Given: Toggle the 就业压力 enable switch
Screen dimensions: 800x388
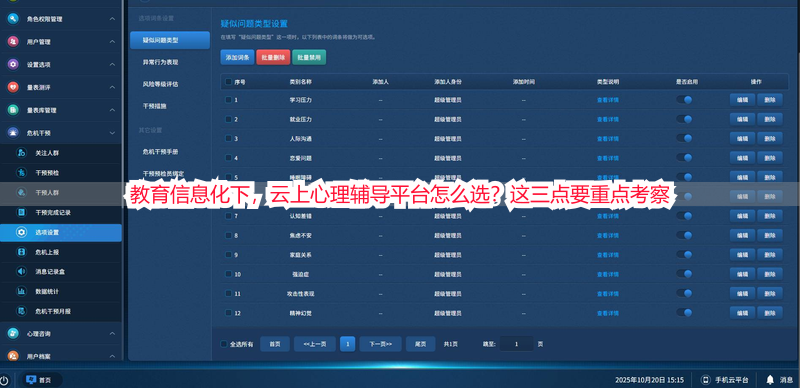Looking at the screenshot, I should pos(684,119).
